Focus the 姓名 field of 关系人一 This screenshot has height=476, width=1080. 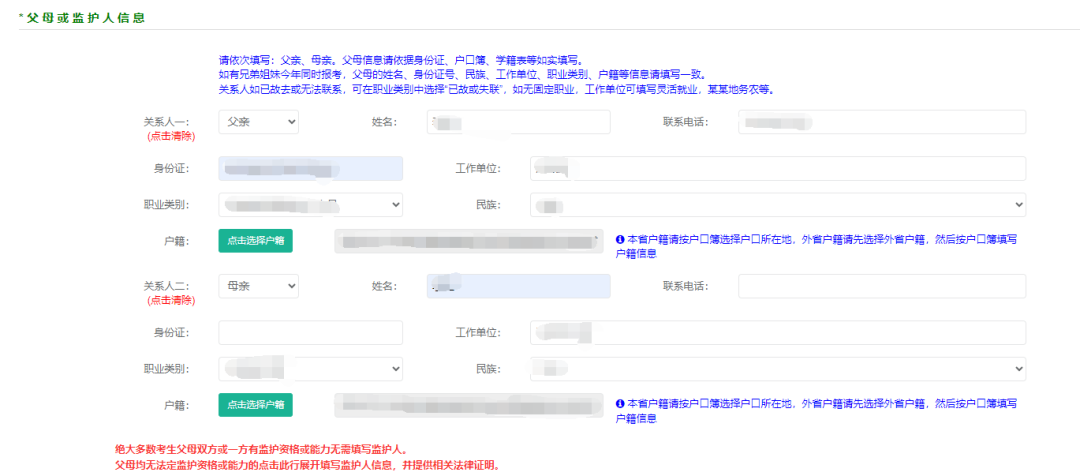519,122
